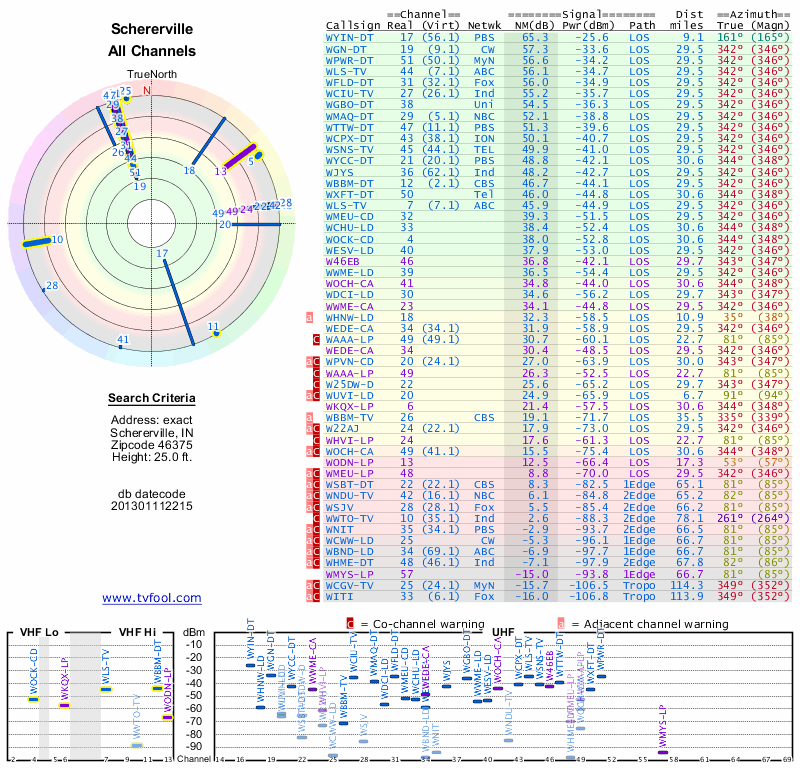800x768 pixels.
Task: Click the WWTO-TV callsign row
Action: pos(557,518)
